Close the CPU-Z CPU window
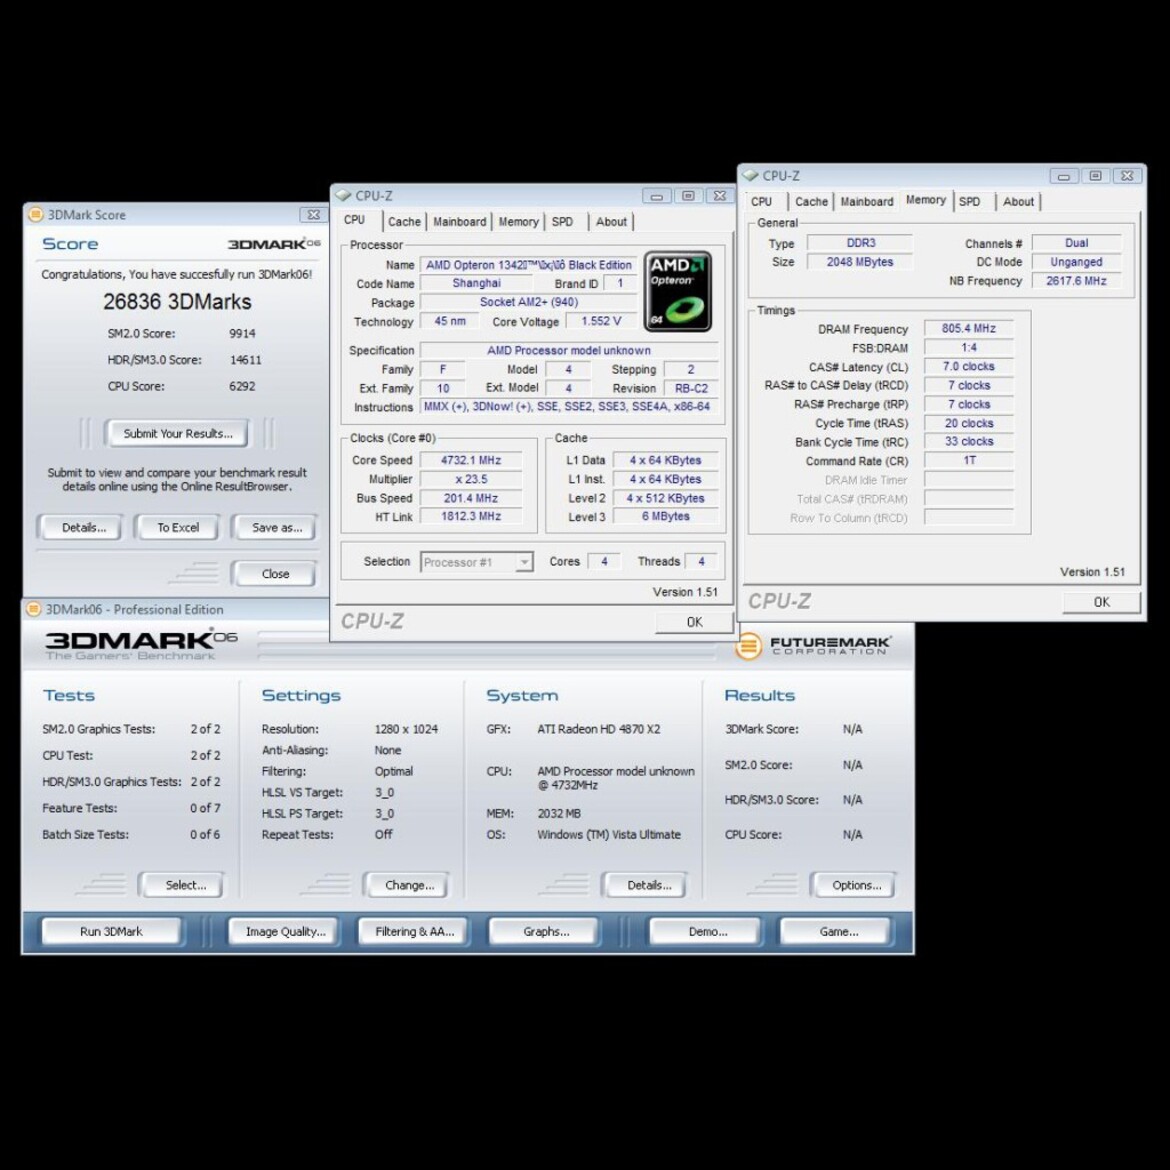The height and width of the screenshot is (1170, 1170). click(720, 196)
